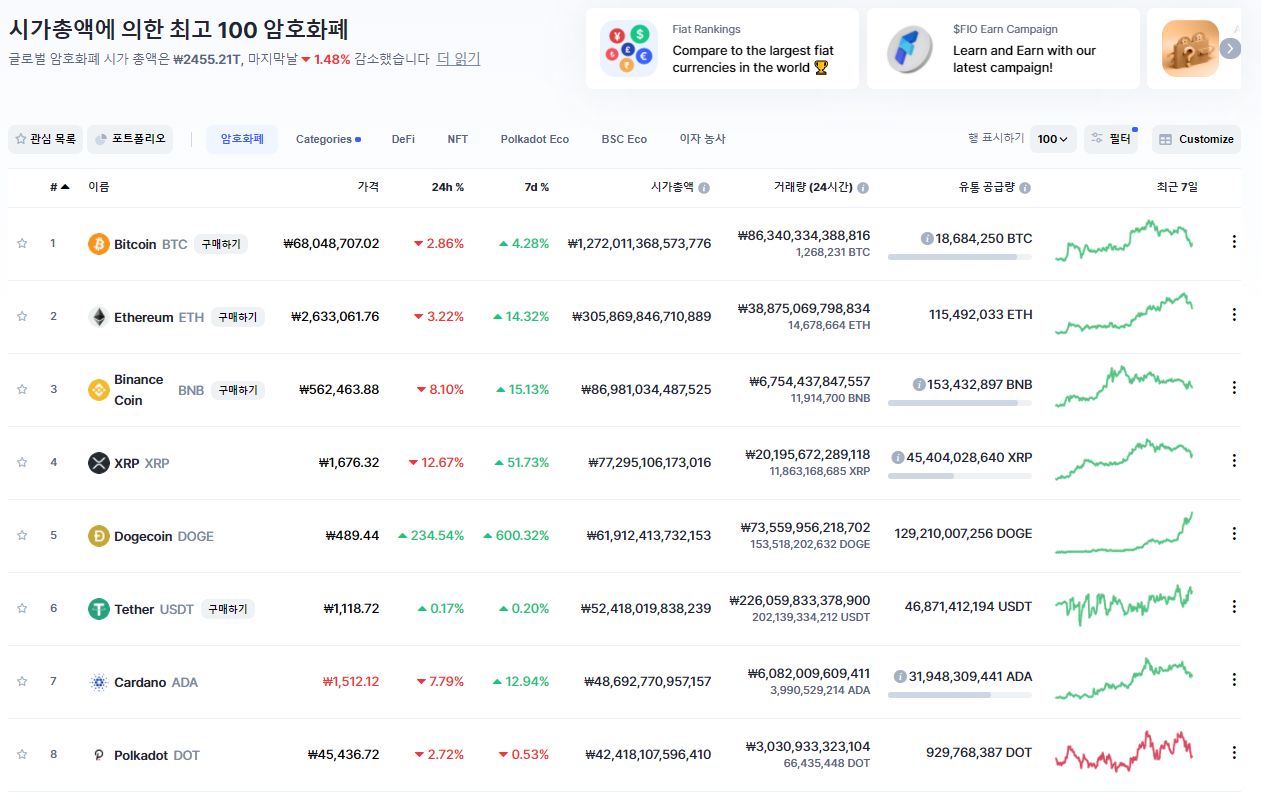
Task: Select the 암호화폐 tab
Action: coord(242,139)
